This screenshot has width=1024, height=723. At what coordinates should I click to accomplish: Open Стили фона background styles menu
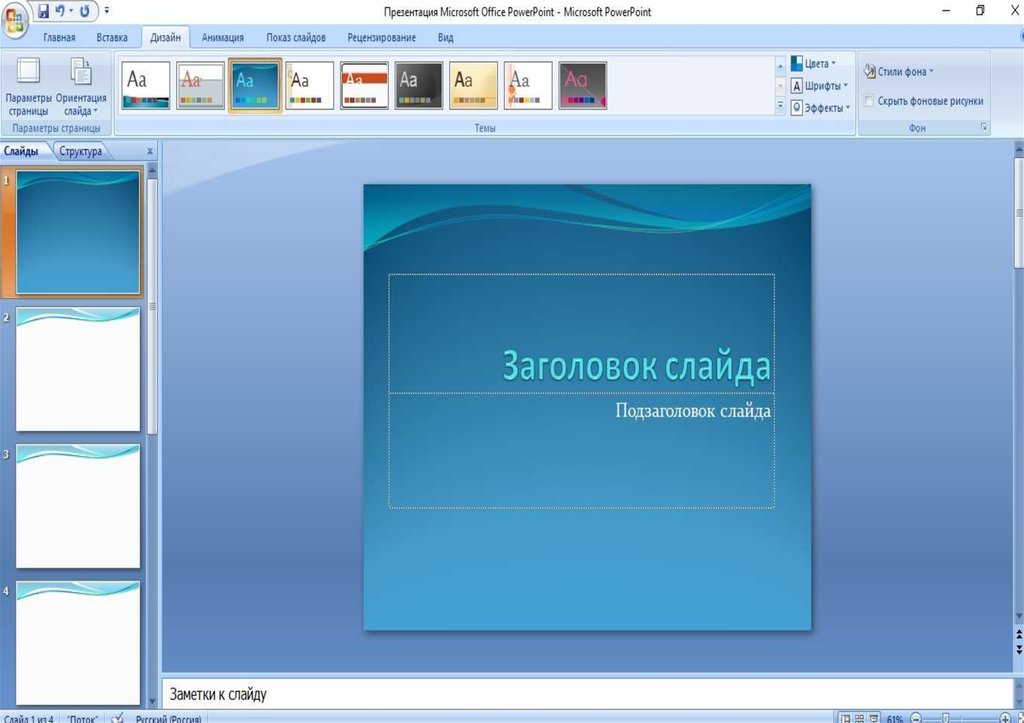899,71
